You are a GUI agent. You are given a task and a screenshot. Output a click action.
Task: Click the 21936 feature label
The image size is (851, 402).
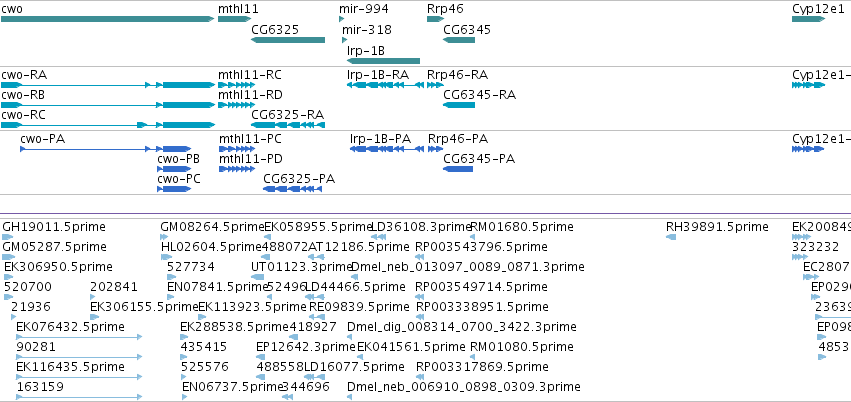[31, 307]
